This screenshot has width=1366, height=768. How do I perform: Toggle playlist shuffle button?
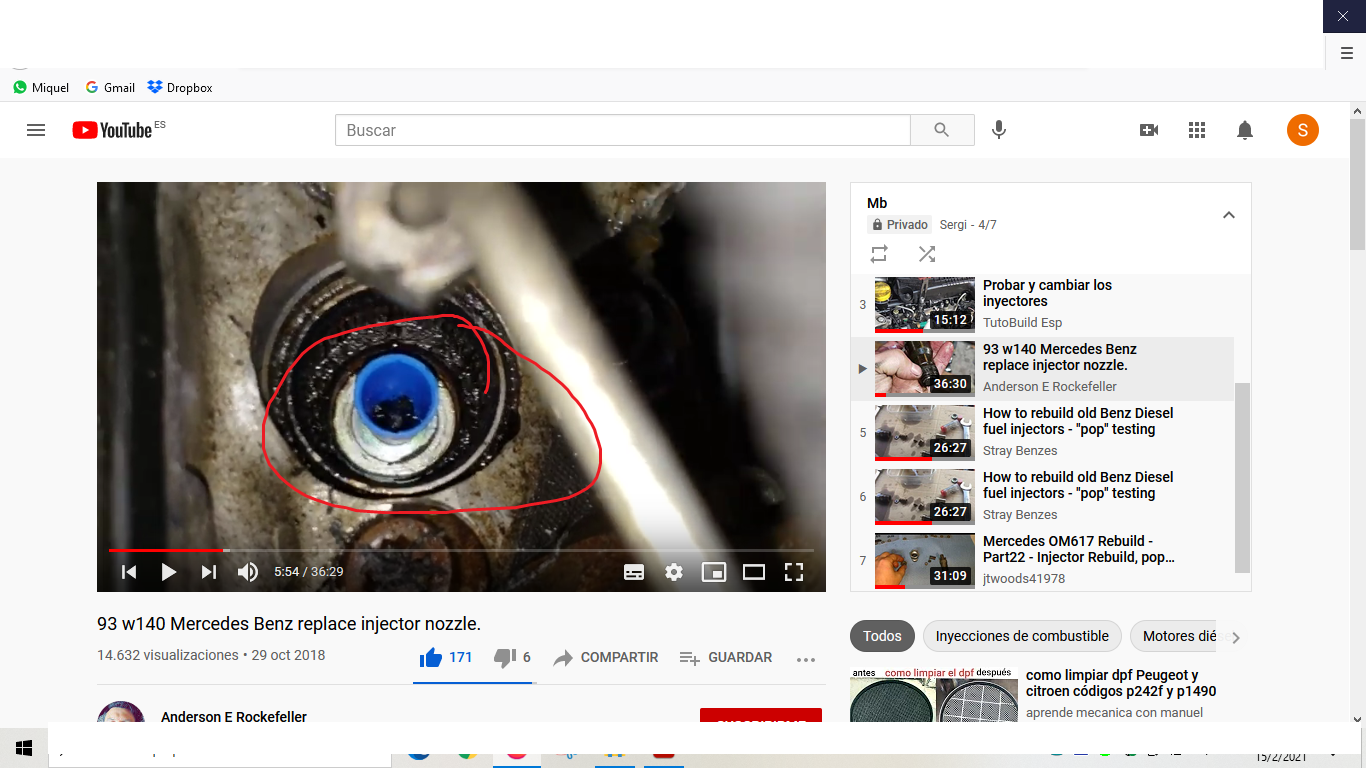(927, 254)
